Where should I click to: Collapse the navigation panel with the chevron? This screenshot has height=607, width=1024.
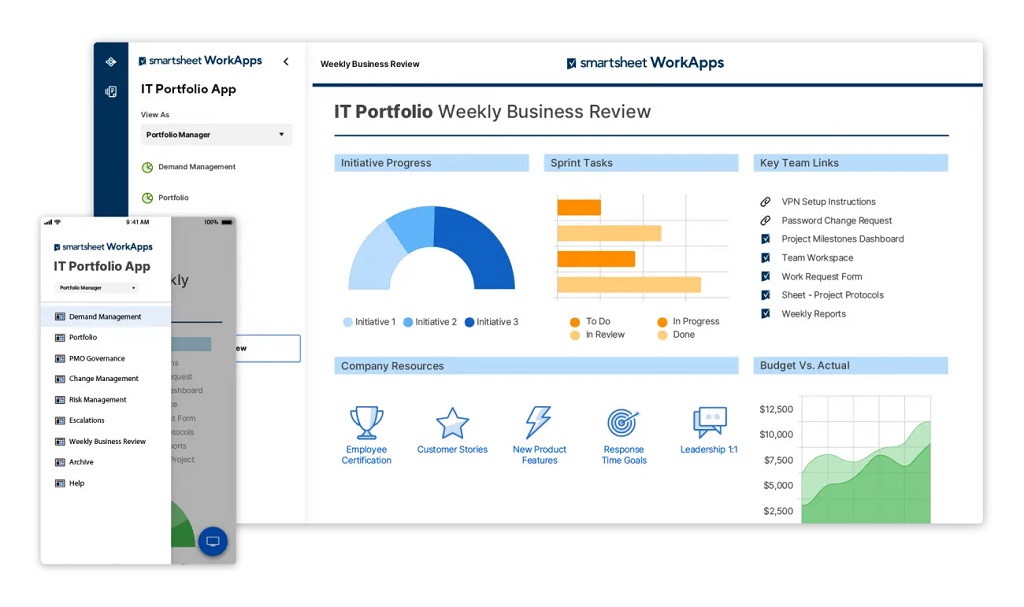click(x=286, y=61)
